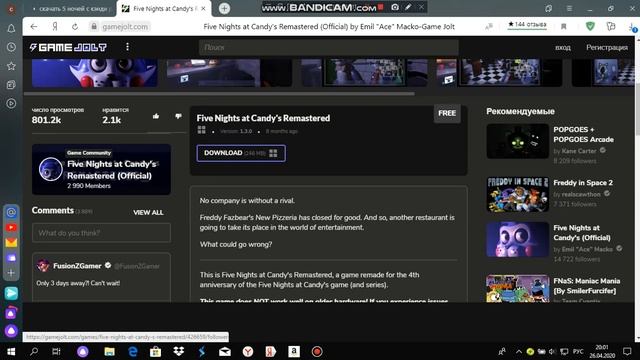Click the thumbs up like icon
Image resolution: width=640 pixels, height=360 pixels.
(156, 116)
